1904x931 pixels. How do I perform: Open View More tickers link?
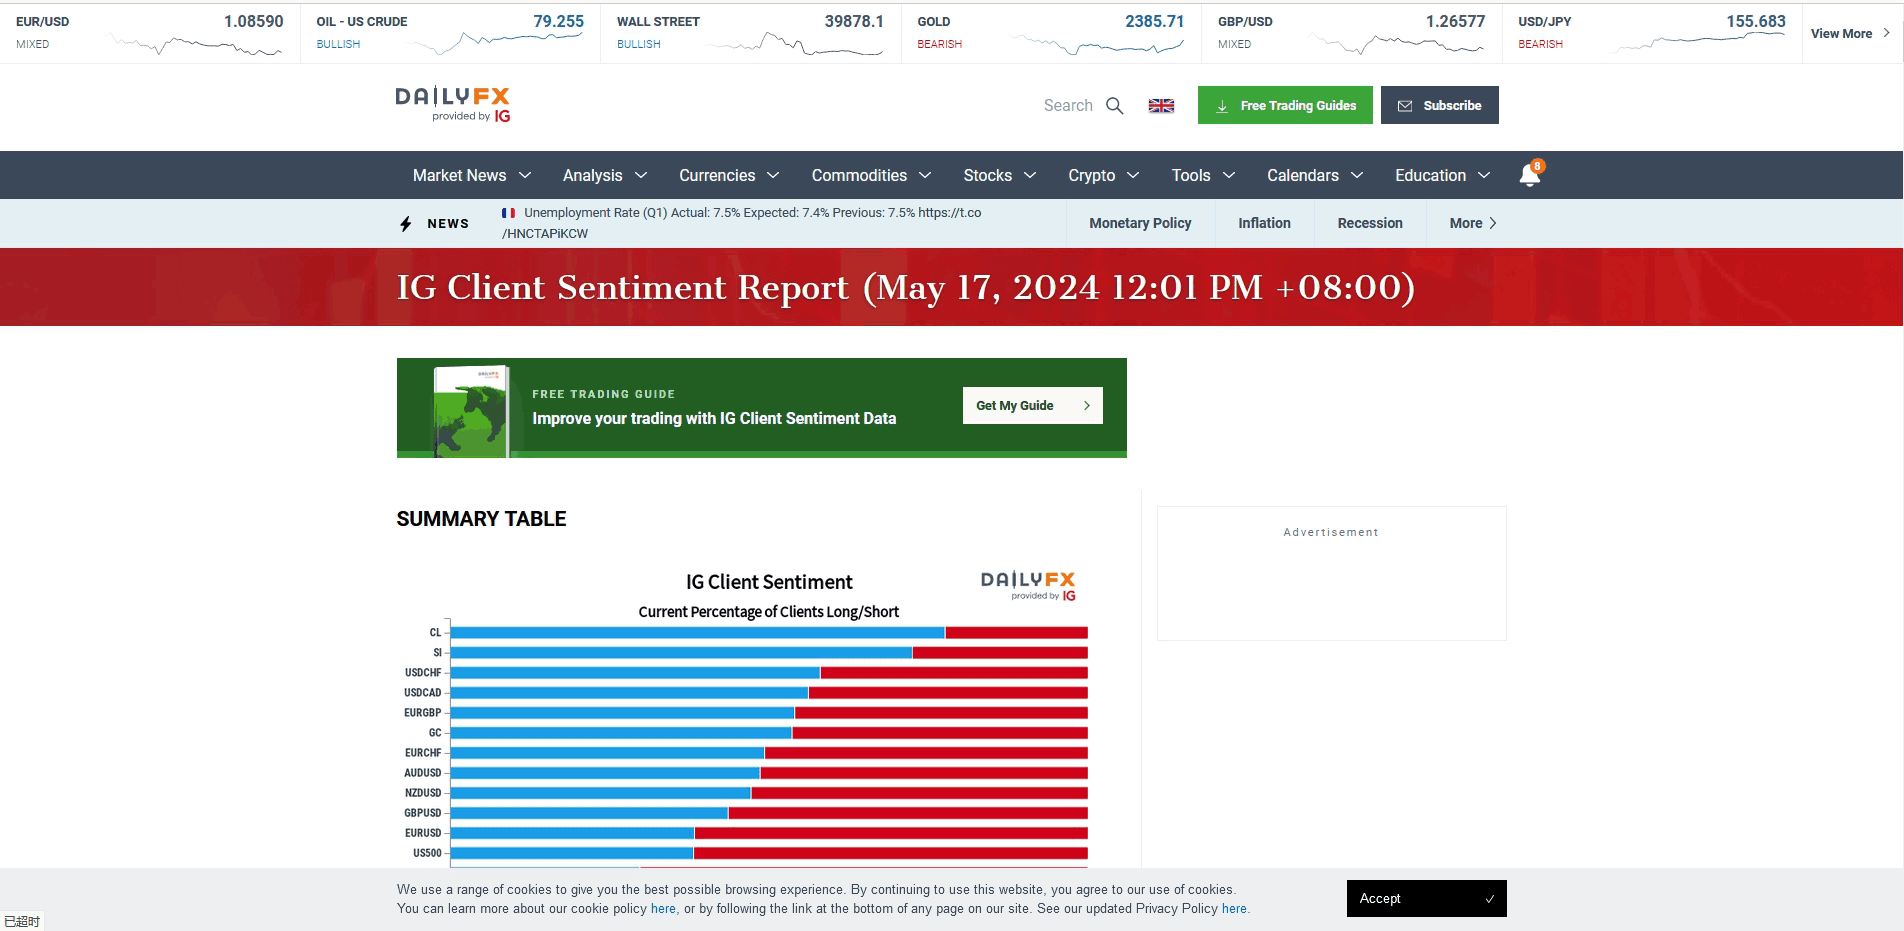pos(1850,33)
